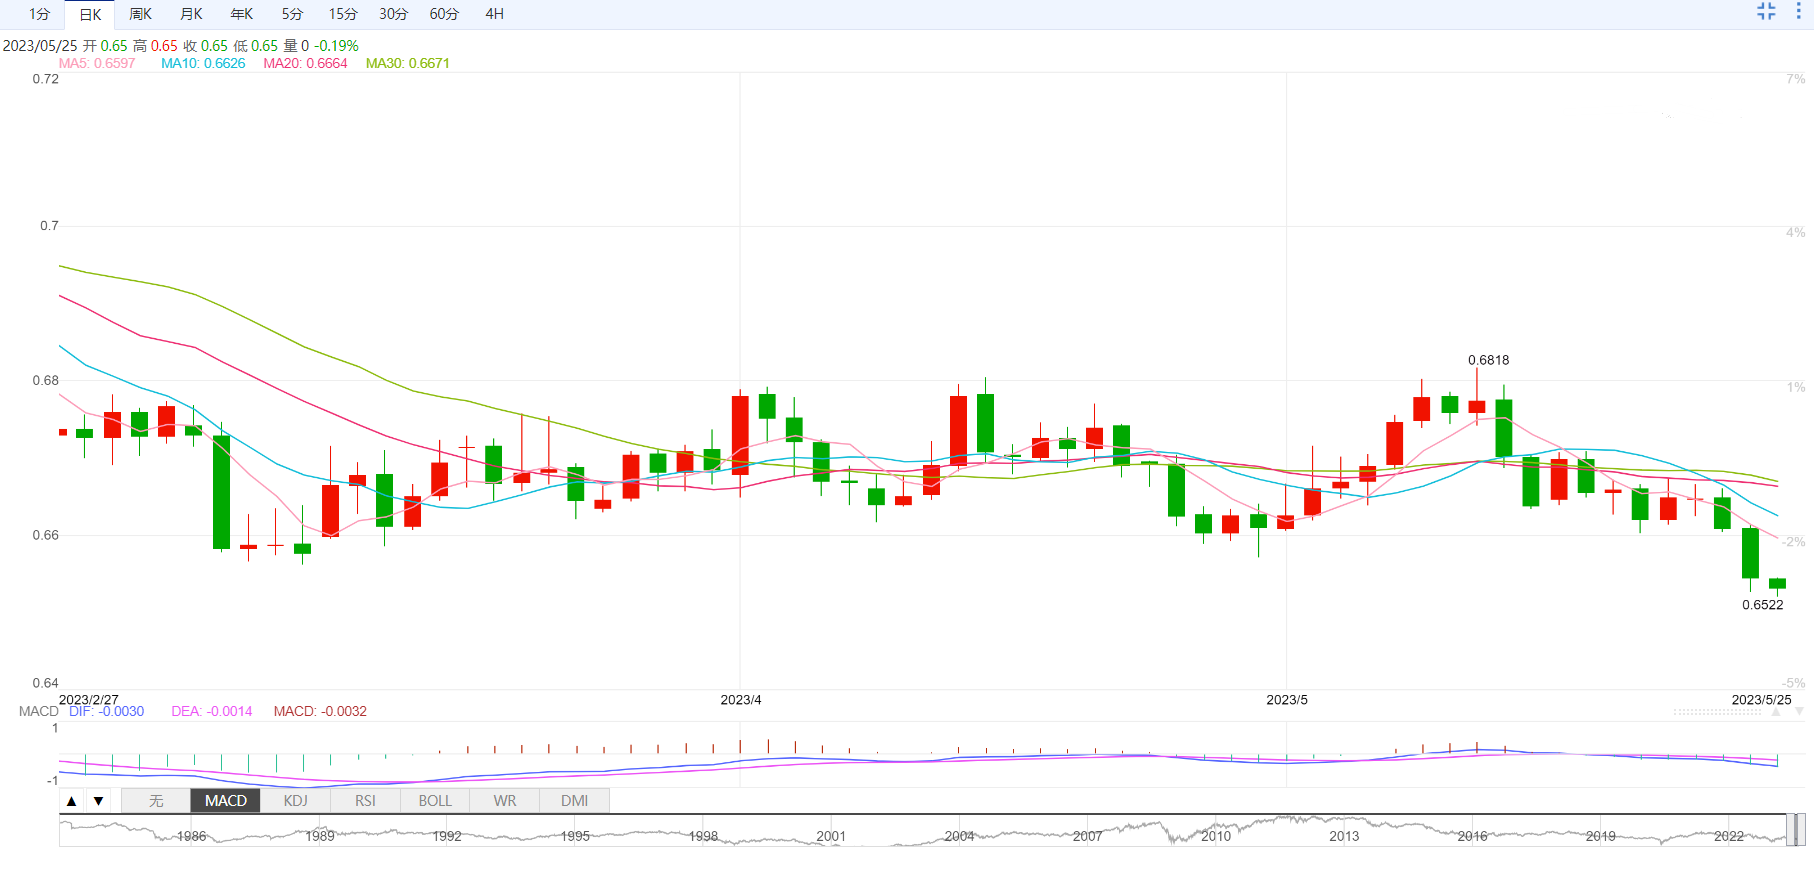Click the MA5: 0.6597 legend label

[97, 63]
